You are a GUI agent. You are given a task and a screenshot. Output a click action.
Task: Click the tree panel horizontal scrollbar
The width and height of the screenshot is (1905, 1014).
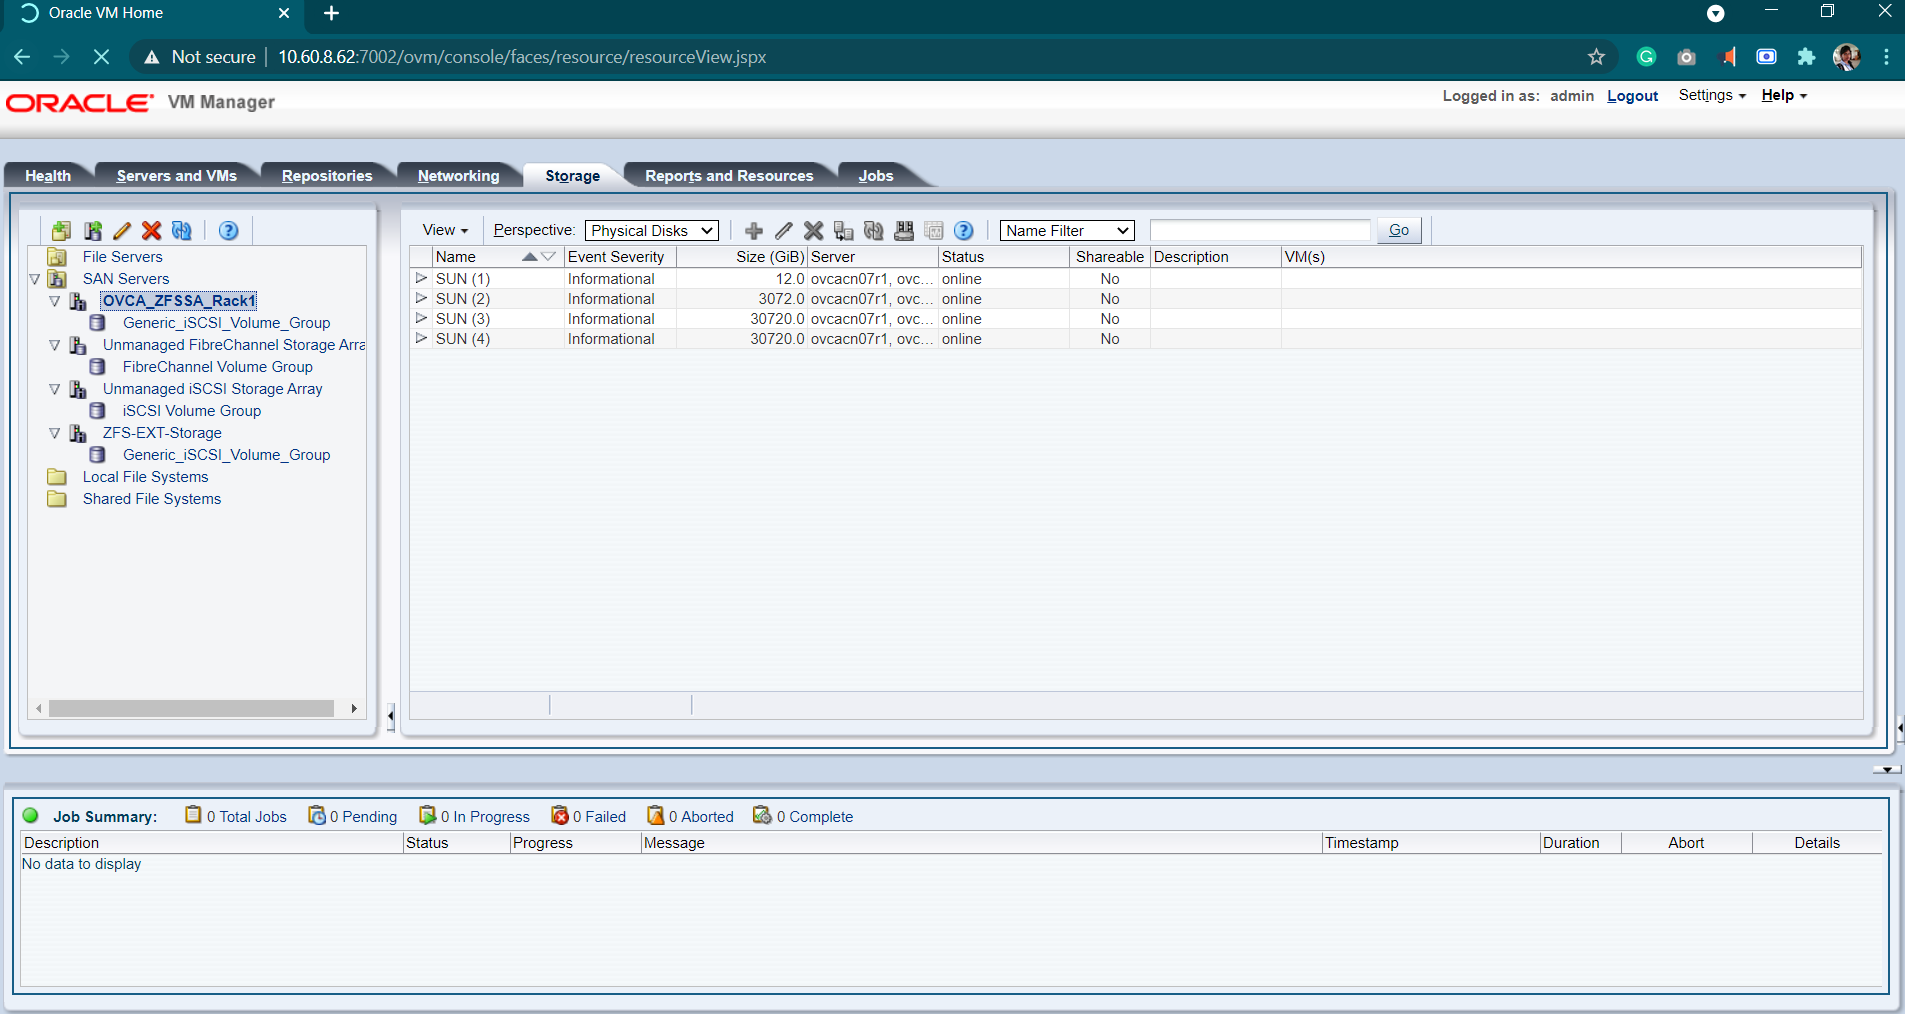(x=191, y=708)
